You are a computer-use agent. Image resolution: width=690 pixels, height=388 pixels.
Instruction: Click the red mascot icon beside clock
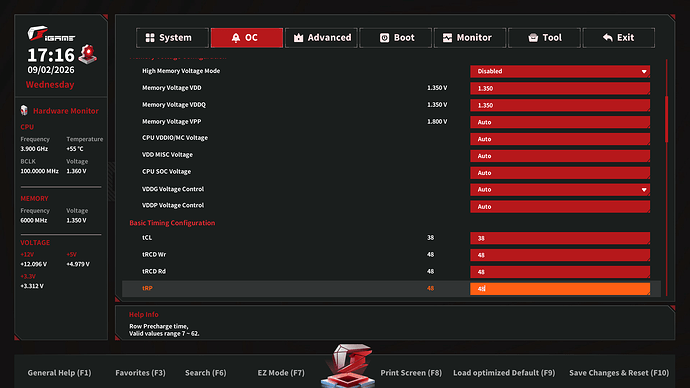pos(88,54)
